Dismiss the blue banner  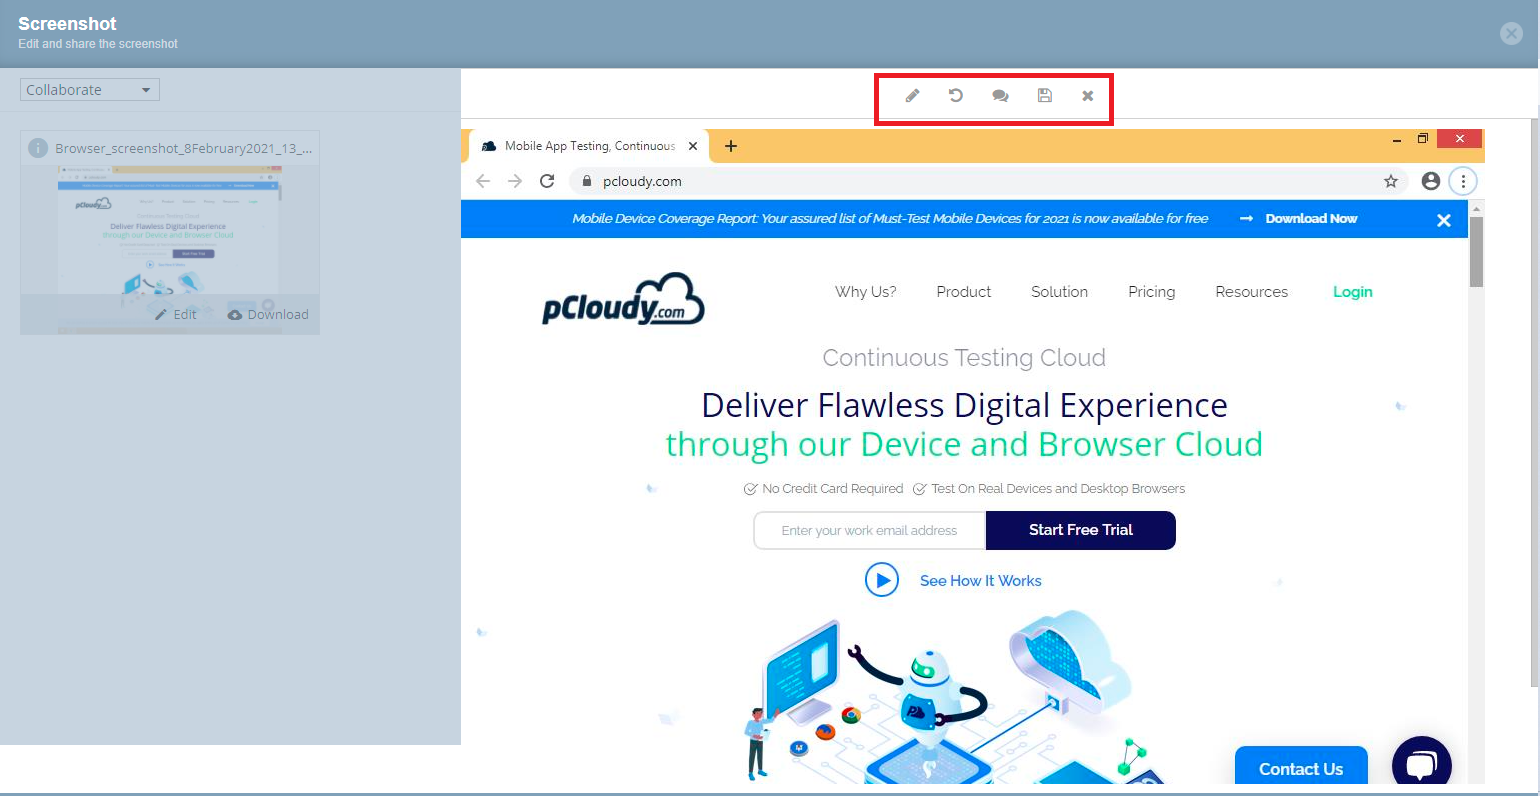pos(1444,220)
